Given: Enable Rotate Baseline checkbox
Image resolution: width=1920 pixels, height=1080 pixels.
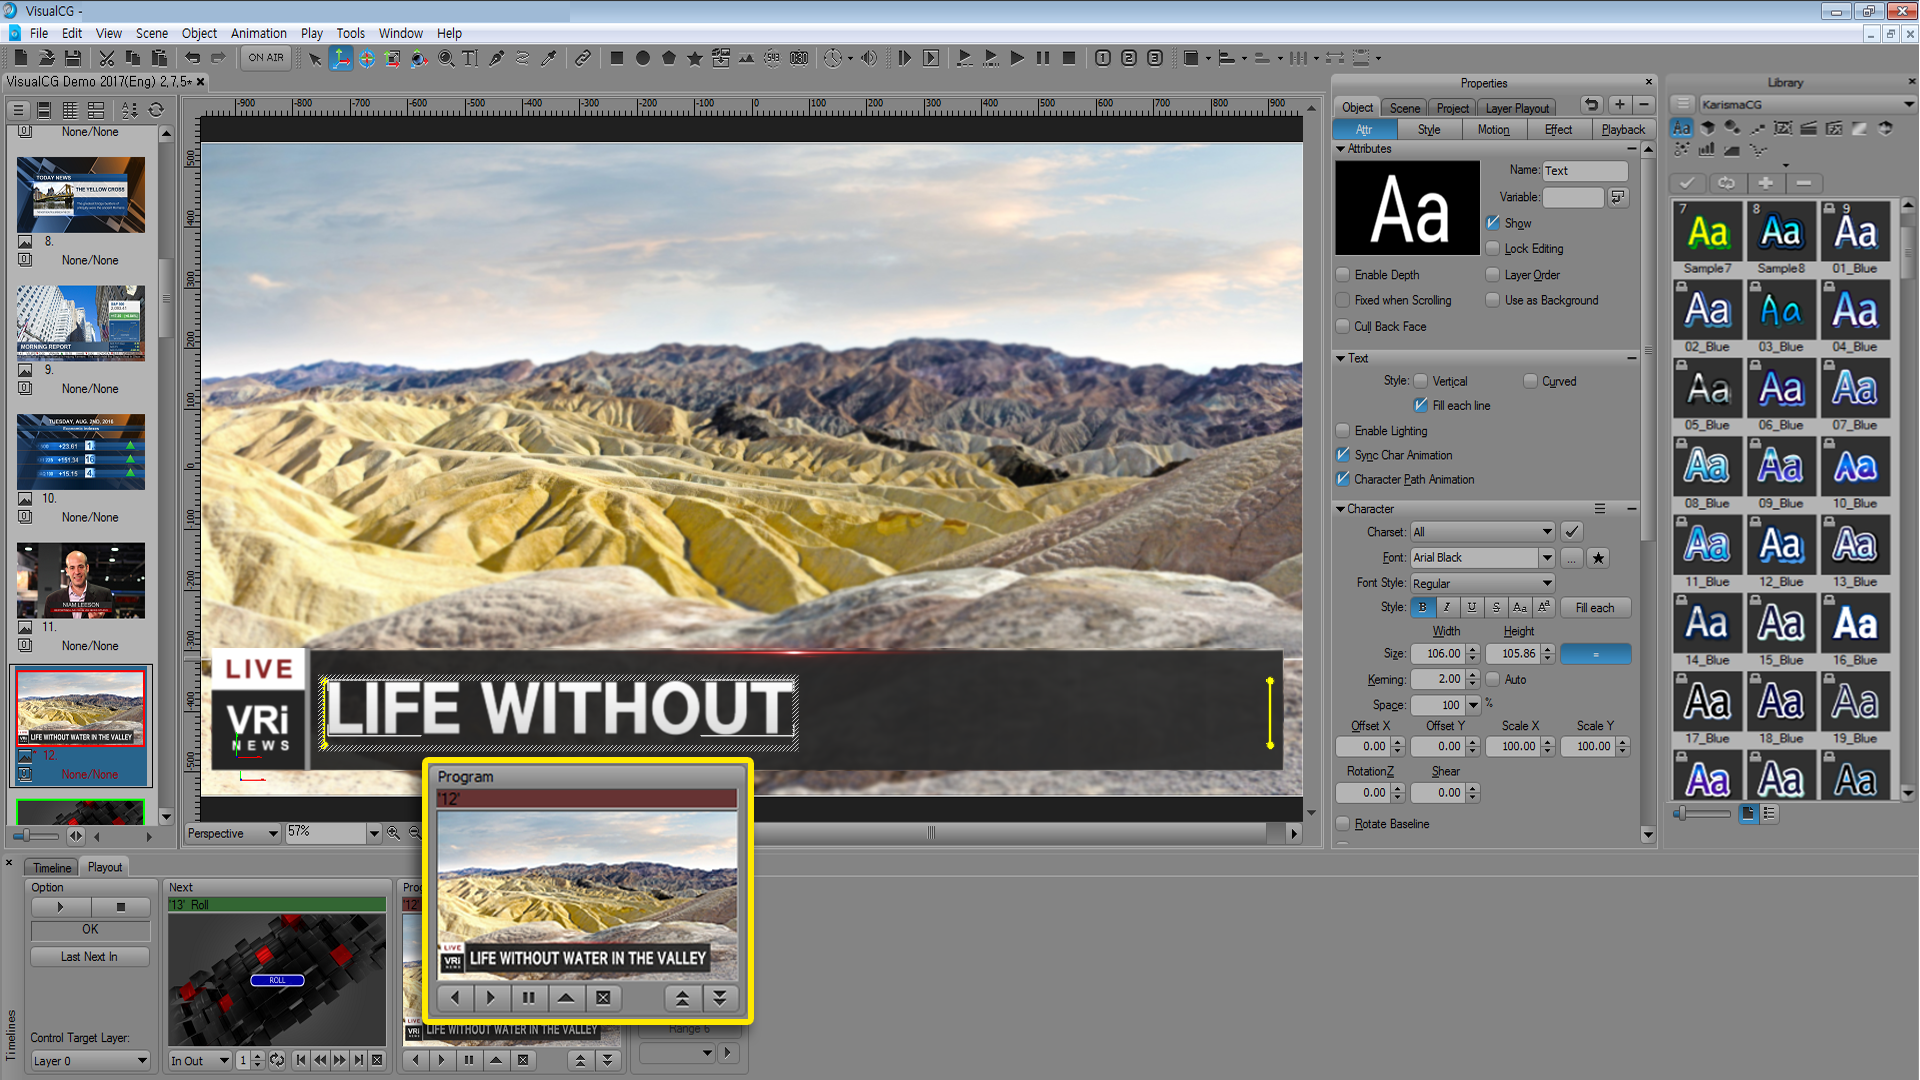Looking at the screenshot, I should coord(1343,824).
